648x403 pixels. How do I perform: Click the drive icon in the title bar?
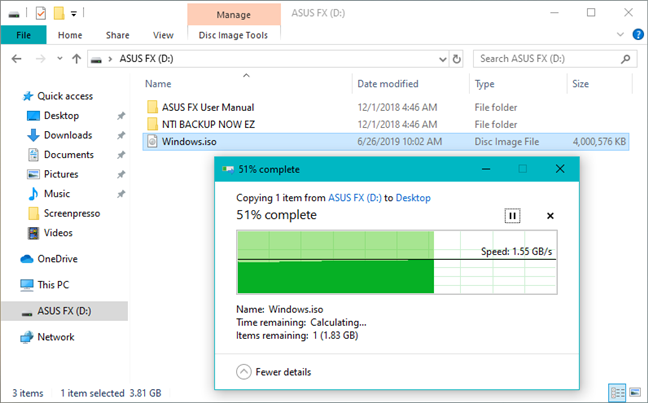pyautogui.click(x=14, y=14)
